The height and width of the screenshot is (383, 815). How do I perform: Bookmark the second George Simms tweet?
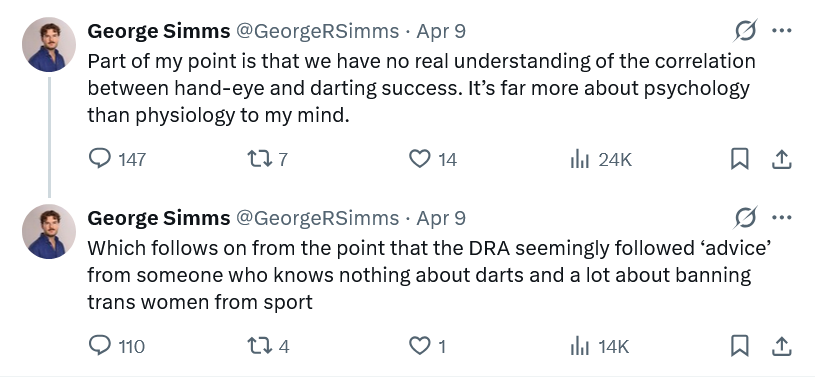point(739,346)
